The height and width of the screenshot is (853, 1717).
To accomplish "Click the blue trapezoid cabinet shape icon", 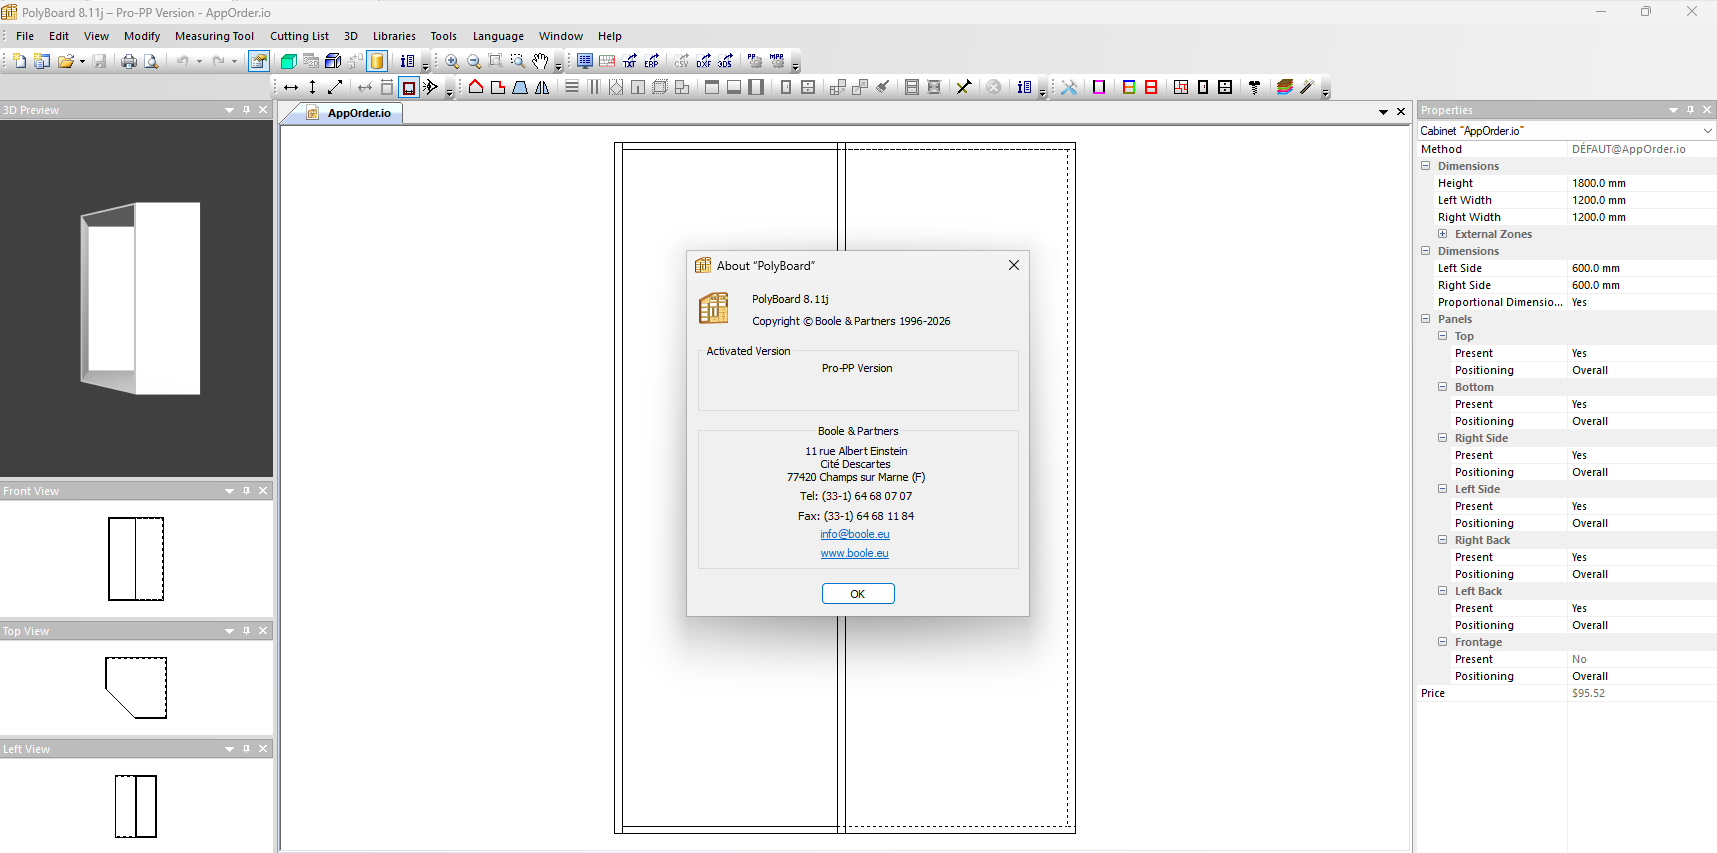I will pyautogui.click(x=520, y=87).
